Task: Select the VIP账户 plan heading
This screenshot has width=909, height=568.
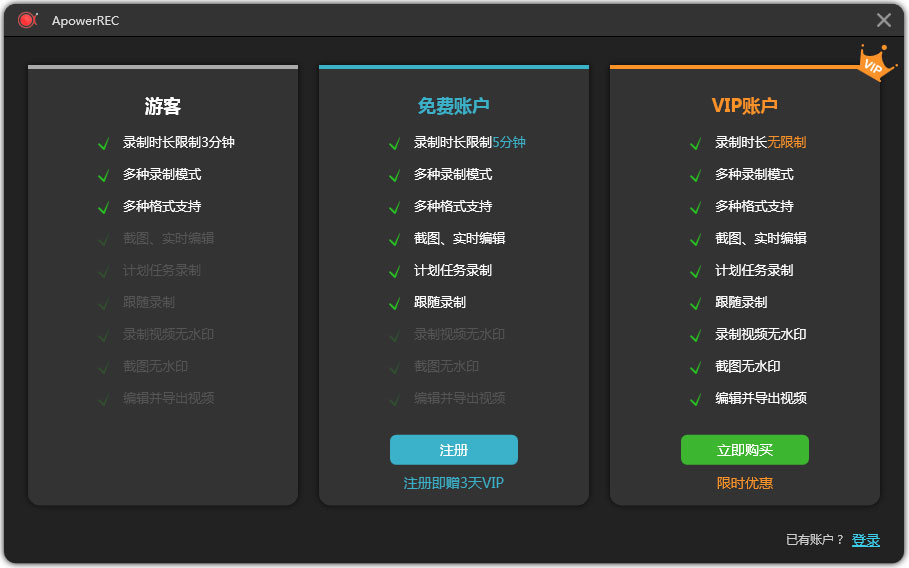Action: (744, 106)
